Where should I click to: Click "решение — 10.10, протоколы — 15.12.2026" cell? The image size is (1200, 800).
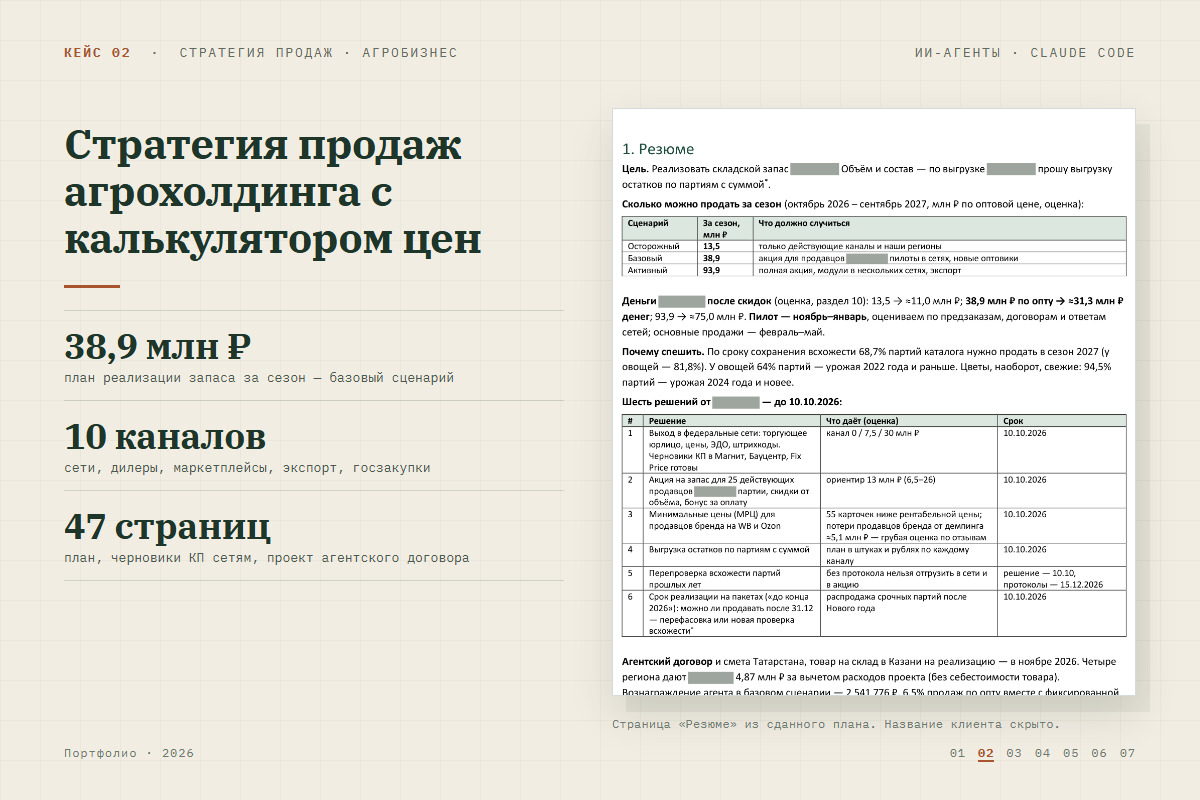[x=1061, y=578]
